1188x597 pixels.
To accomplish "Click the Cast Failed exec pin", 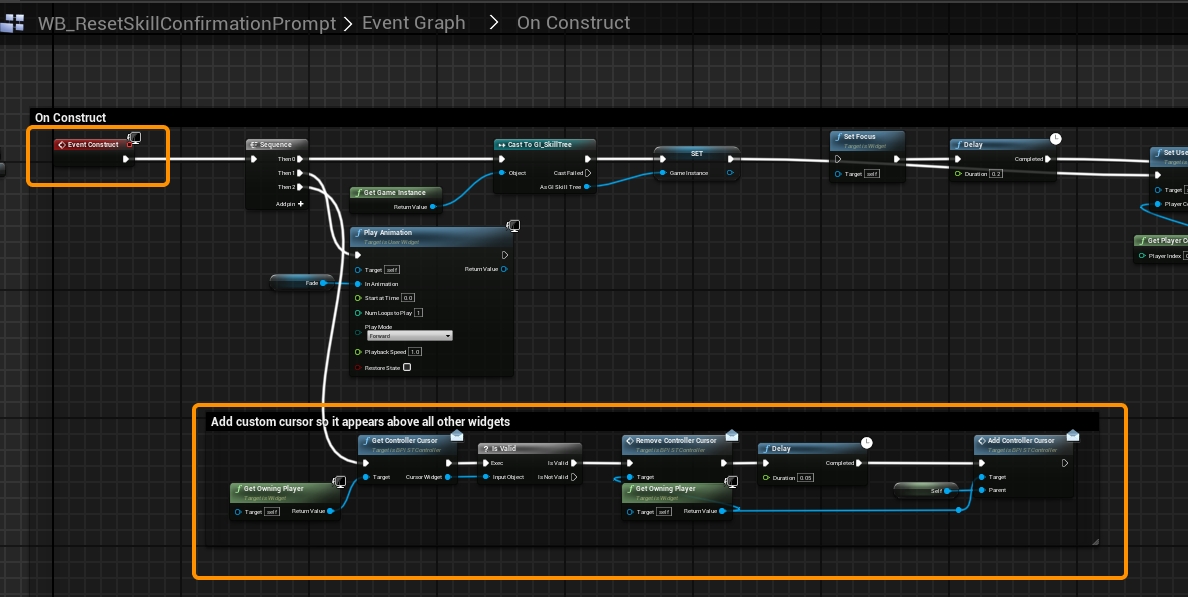I will [588, 173].
